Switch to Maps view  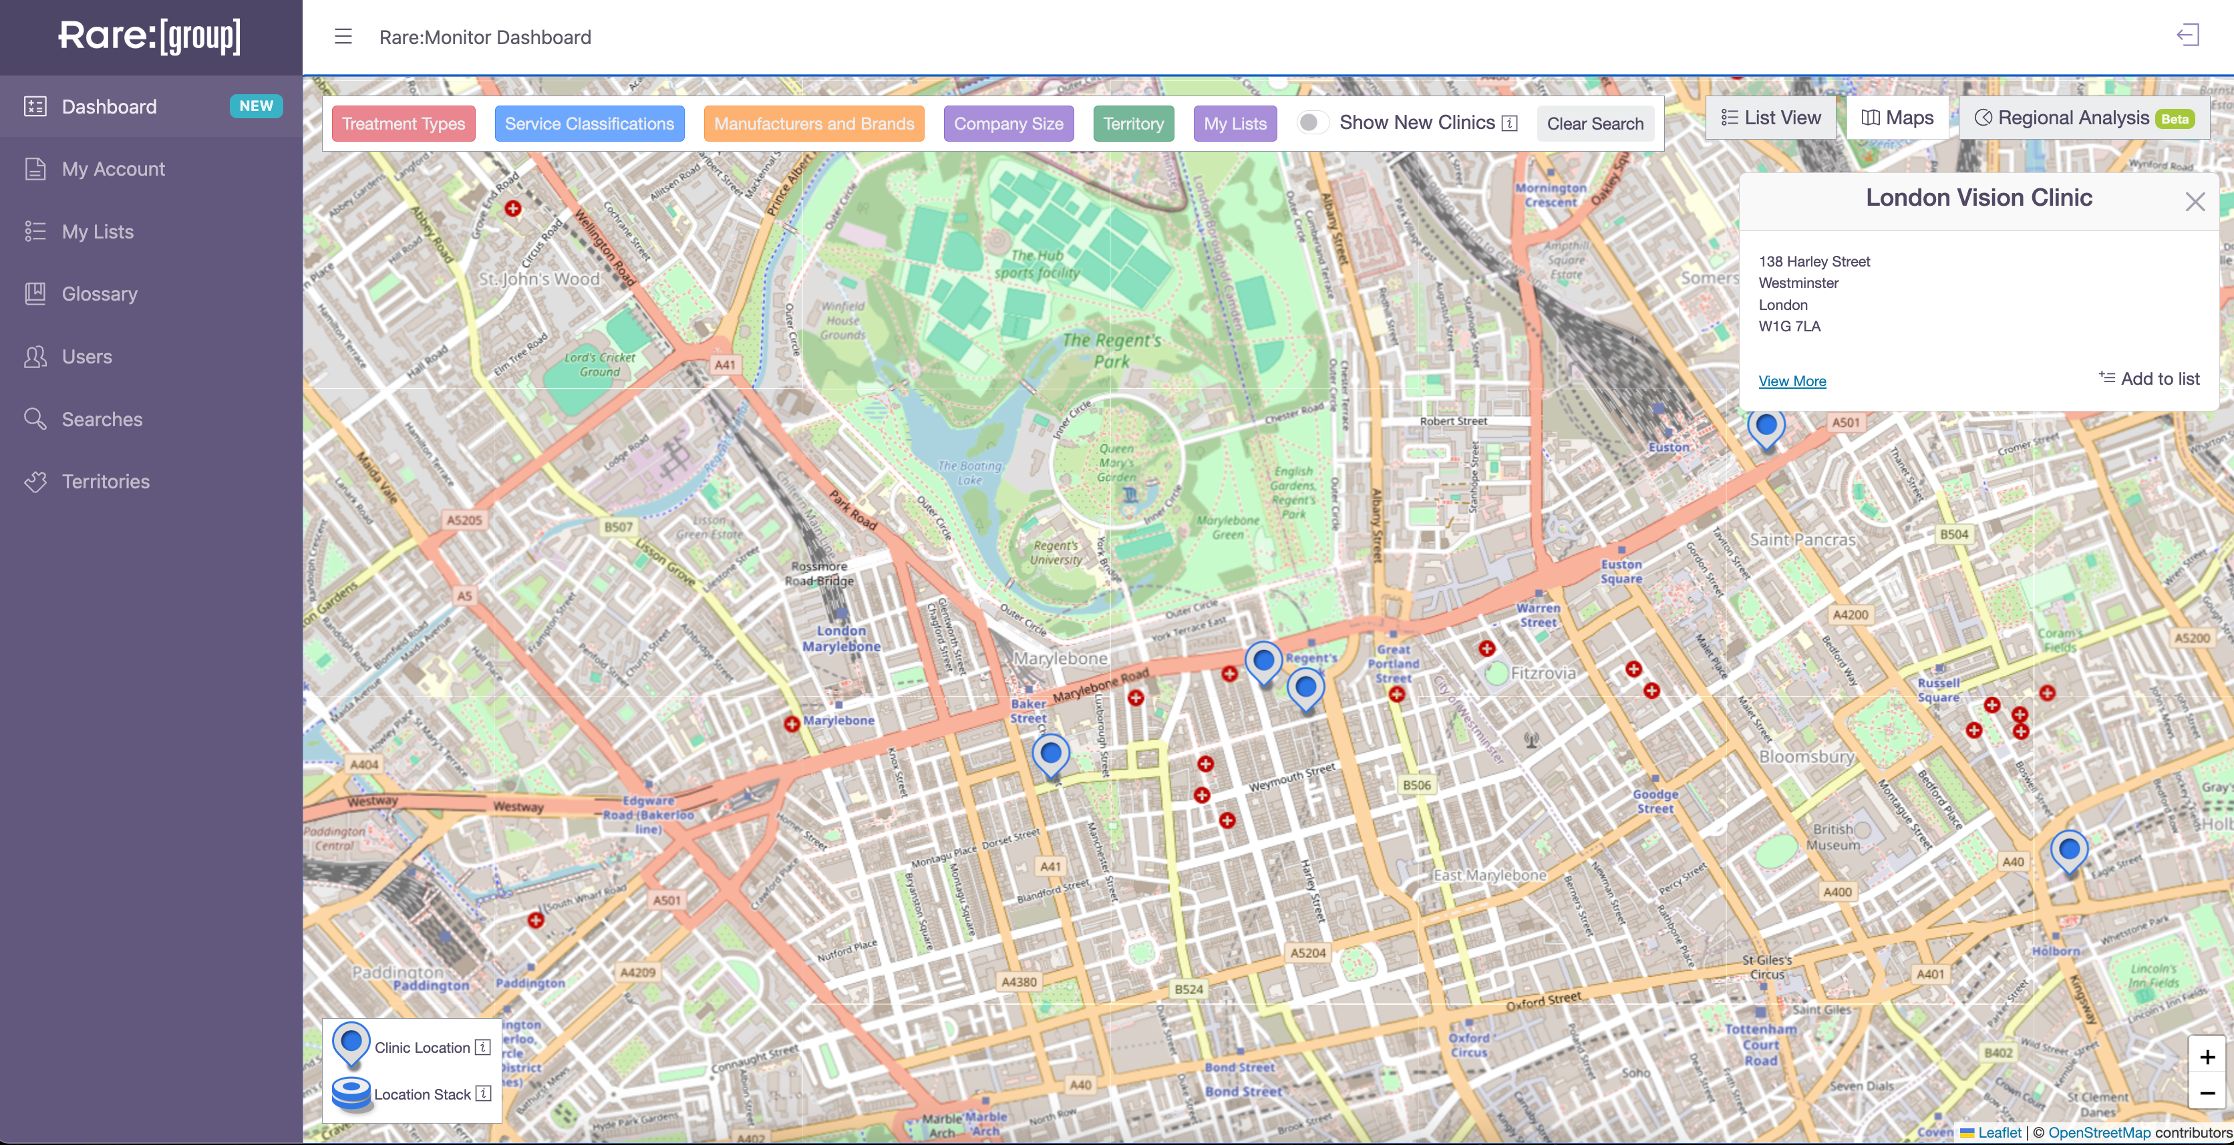[x=1897, y=118]
